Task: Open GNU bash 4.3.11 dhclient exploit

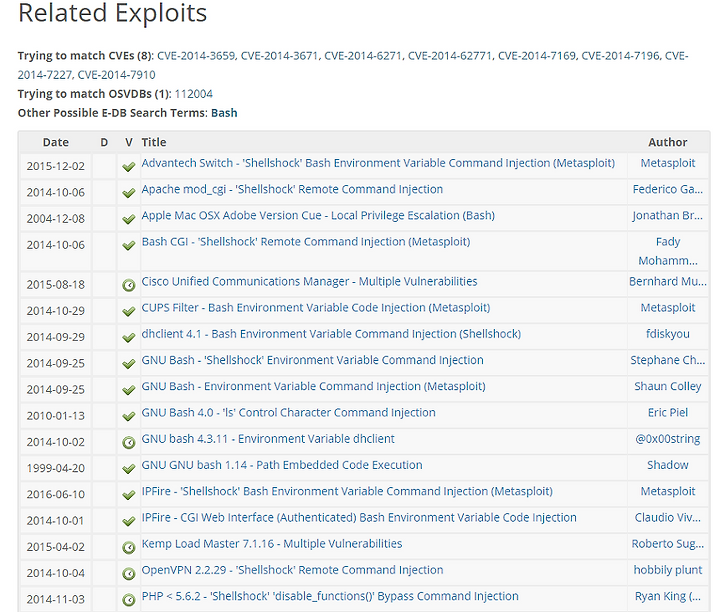Action: [x=268, y=438]
